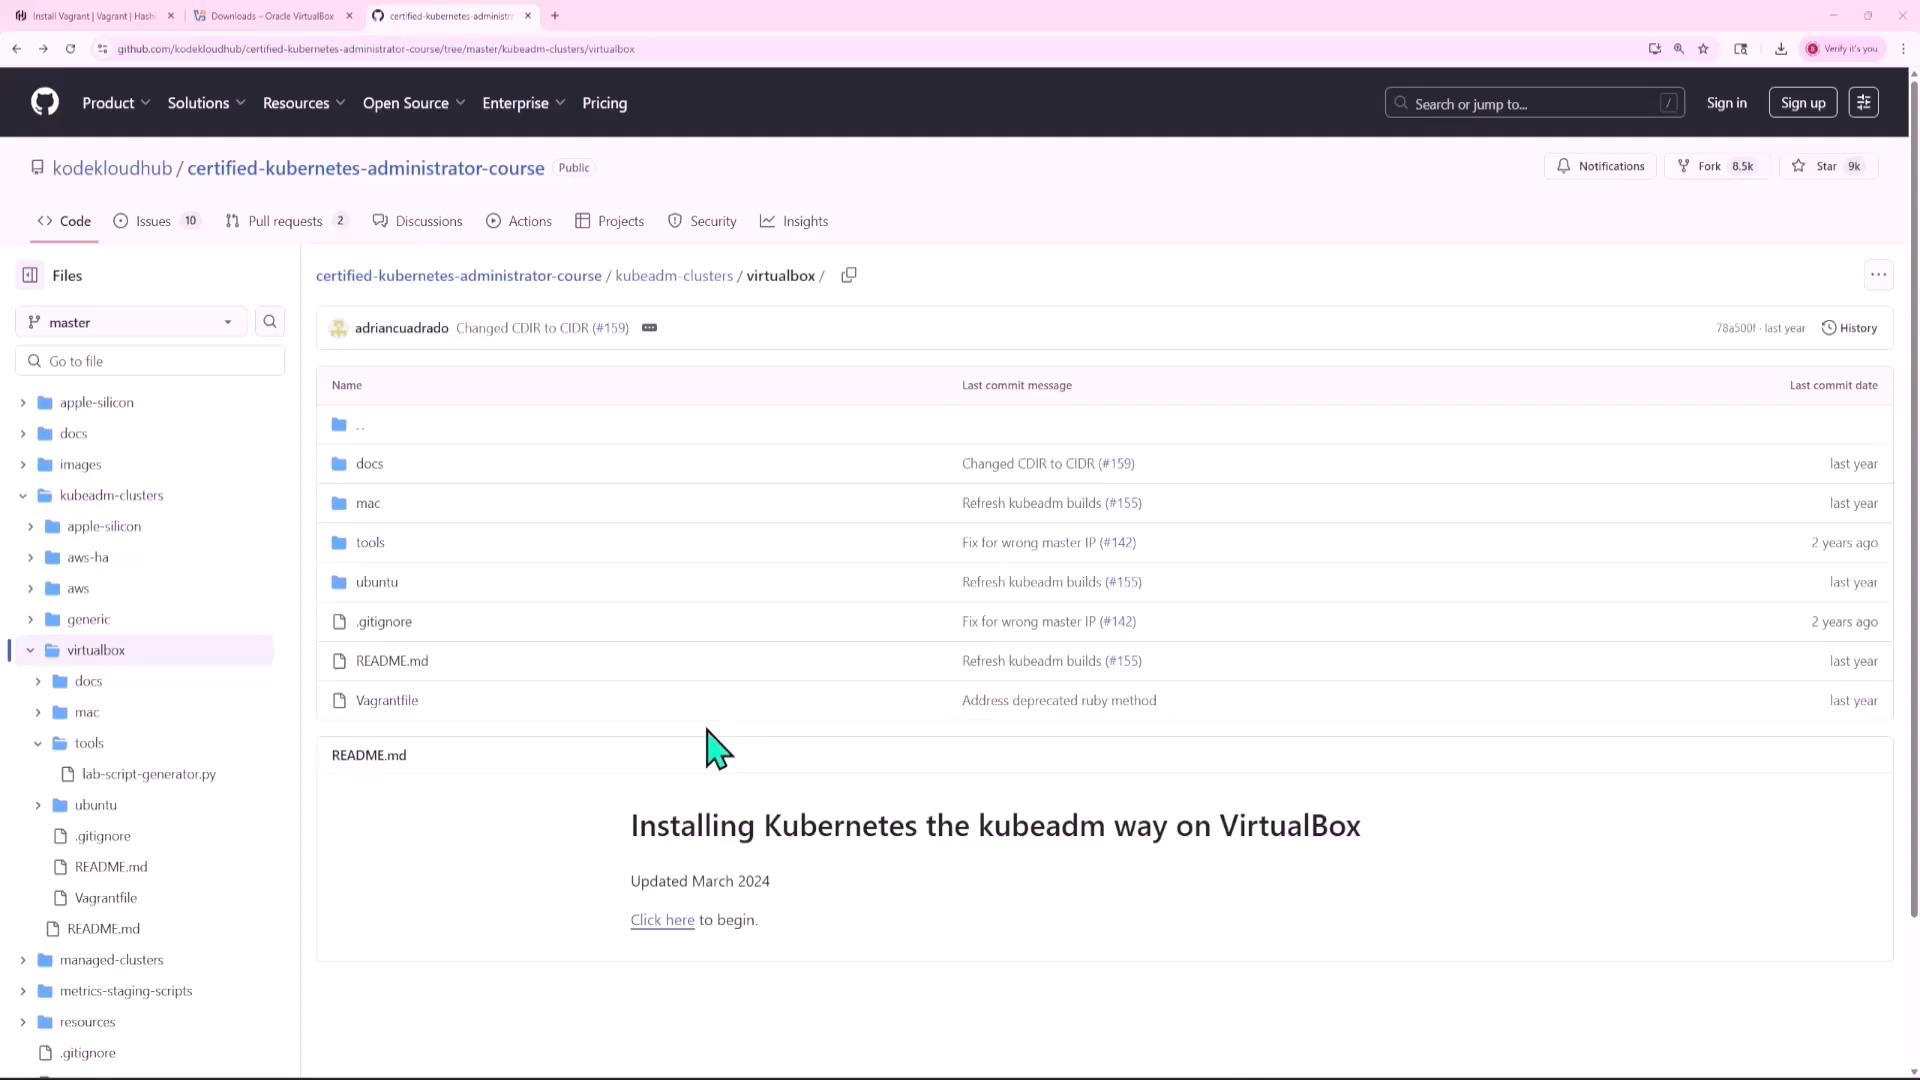Expand the managed-clusters folder

tap(23, 960)
